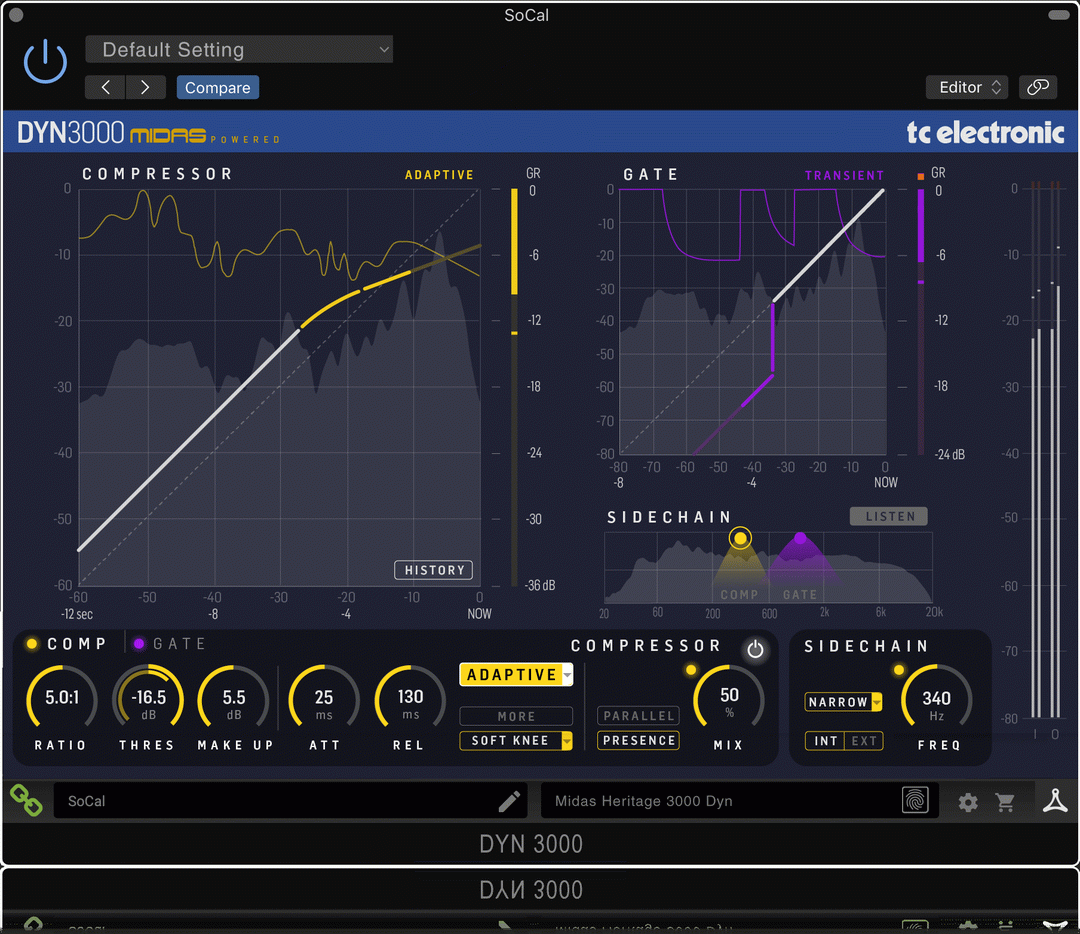Toggle the PRESENCE button
Viewport: 1080px width, 934px height.
click(638, 741)
